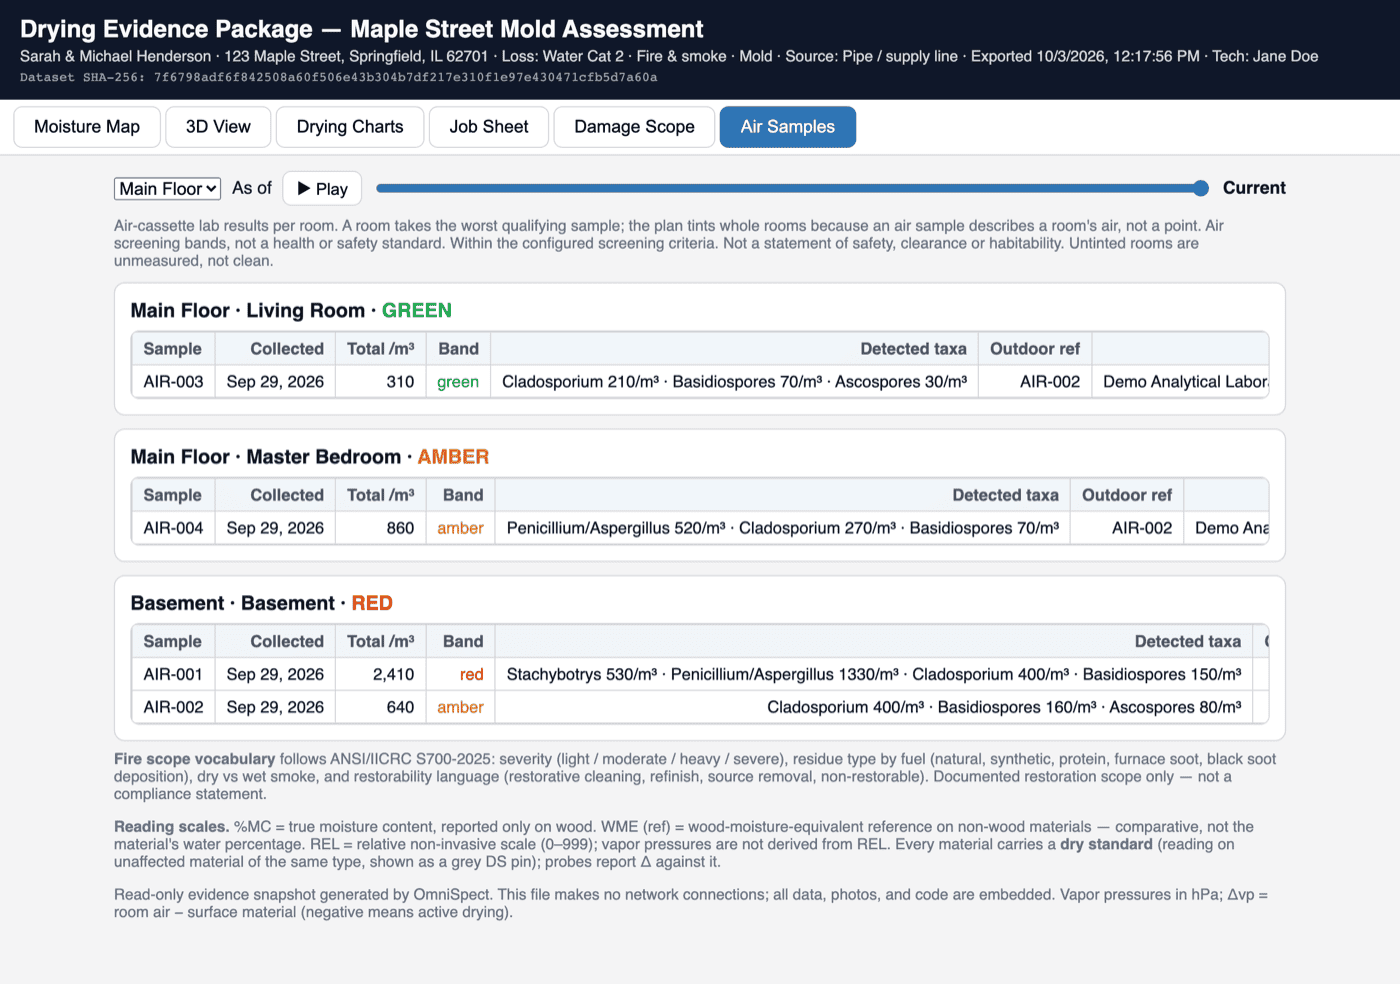Click the 'Current' timeline label

click(1254, 188)
